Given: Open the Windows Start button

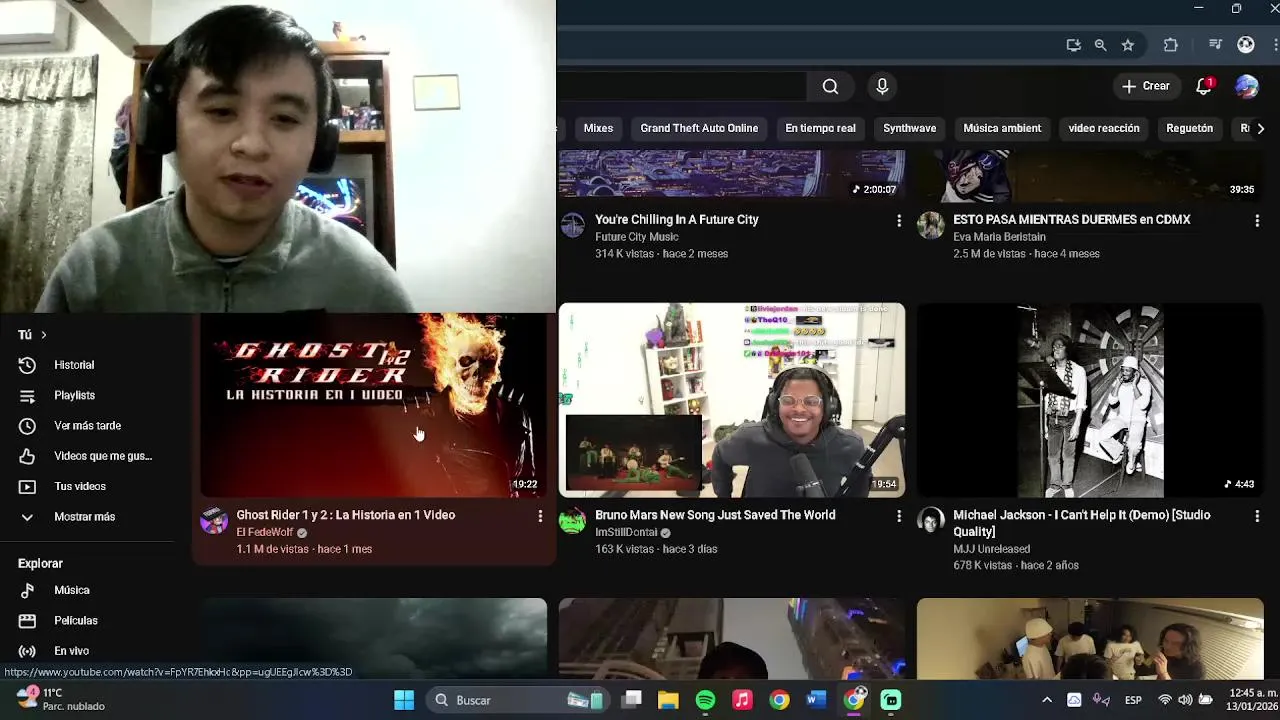Looking at the screenshot, I should click(404, 700).
